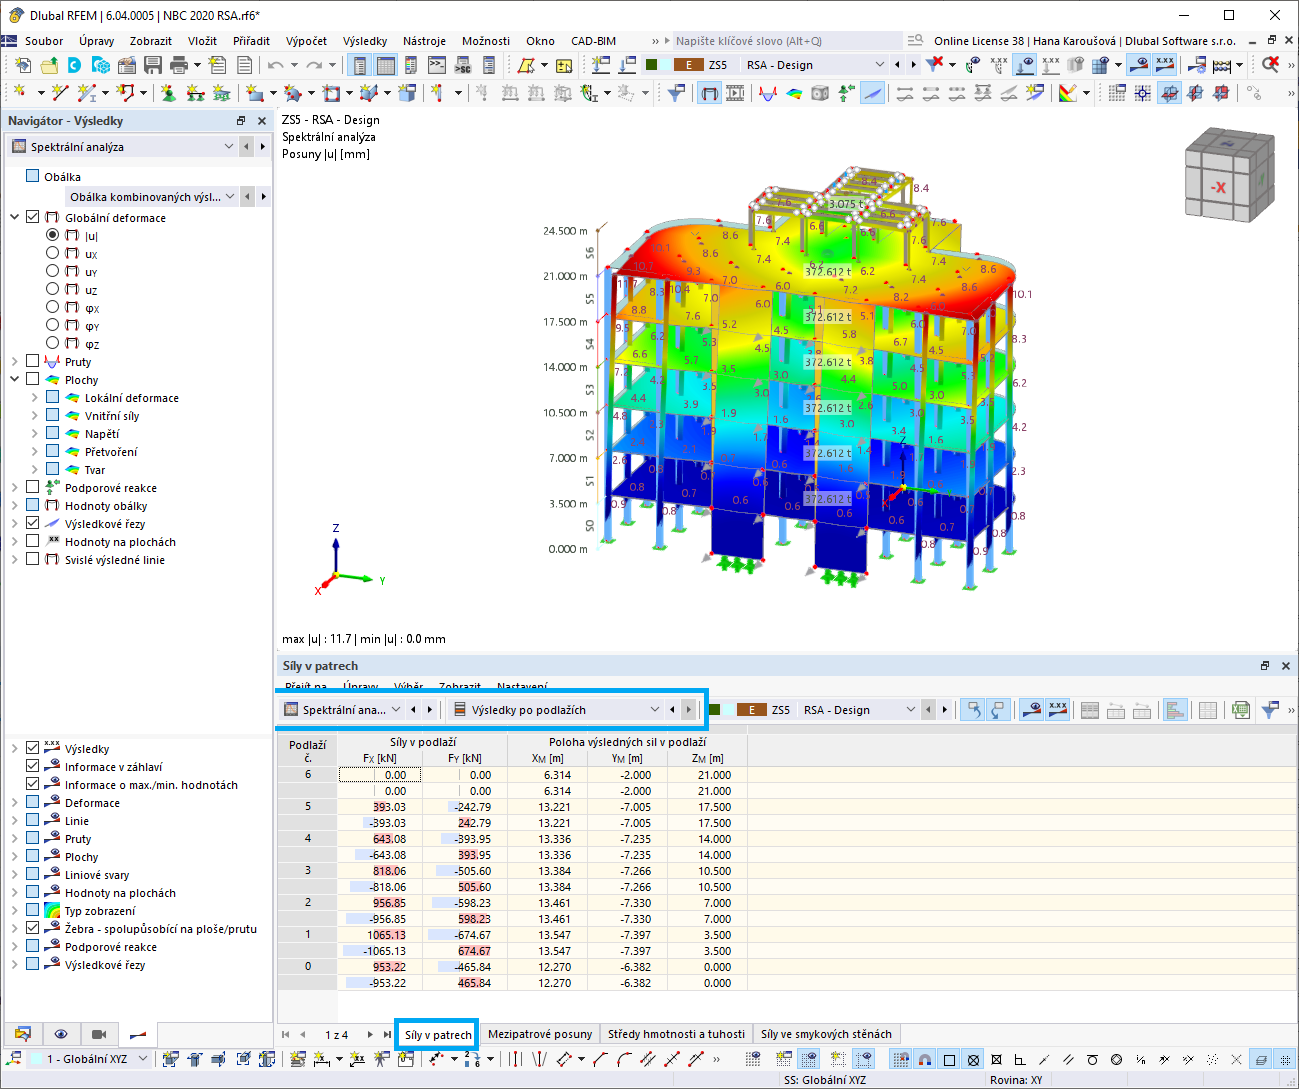Image resolution: width=1299 pixels, height=1089 pixels.
Task: Close the Síly v patrech table panel
Action: (x=1286, y=666)
